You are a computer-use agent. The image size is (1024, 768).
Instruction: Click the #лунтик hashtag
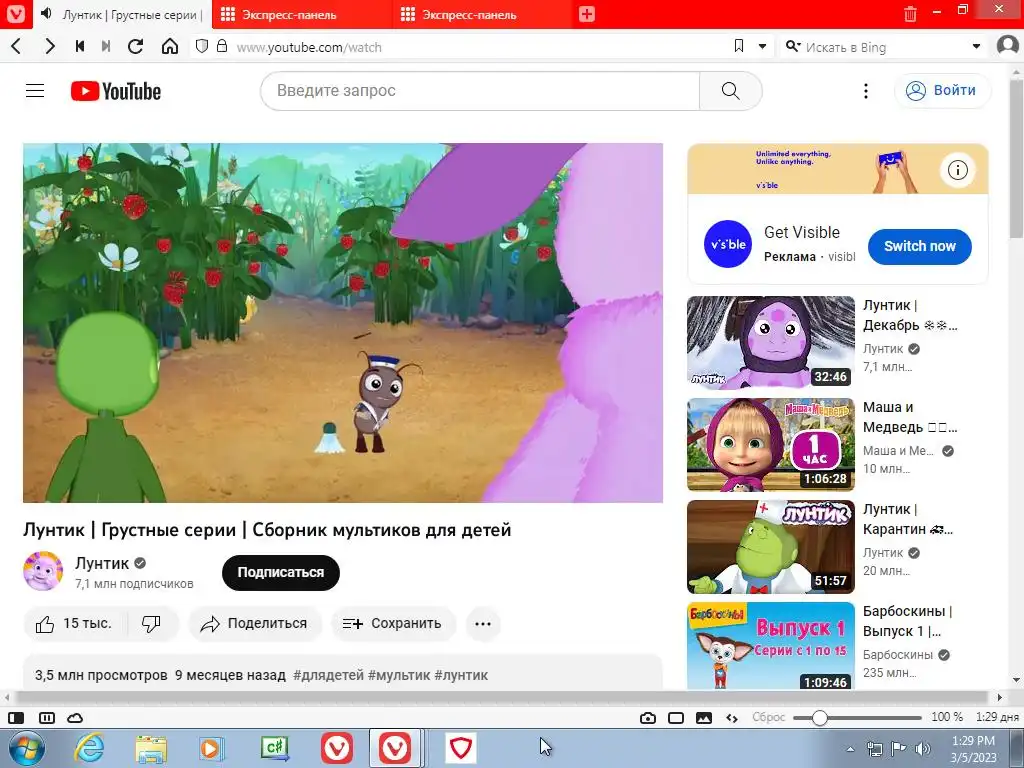pos(461,675)
